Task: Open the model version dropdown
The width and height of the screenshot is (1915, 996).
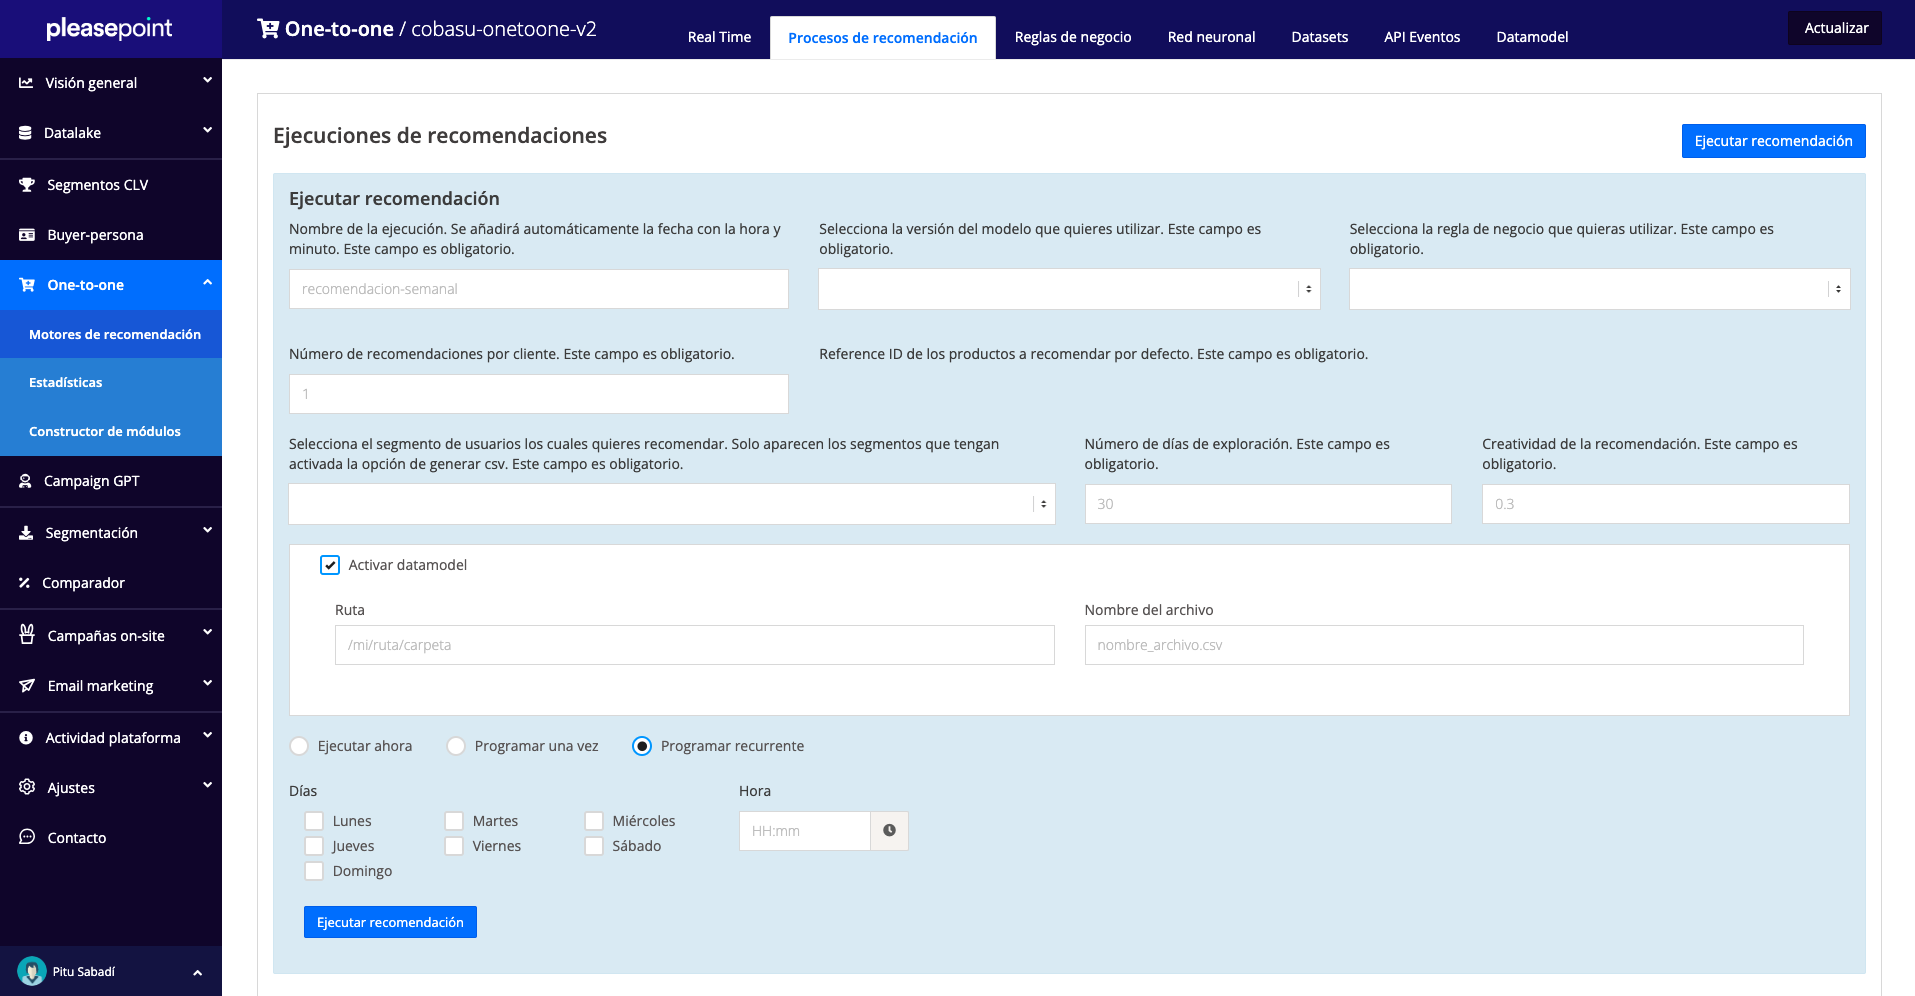Action: pyautogui.click(x=1068, y=289)
